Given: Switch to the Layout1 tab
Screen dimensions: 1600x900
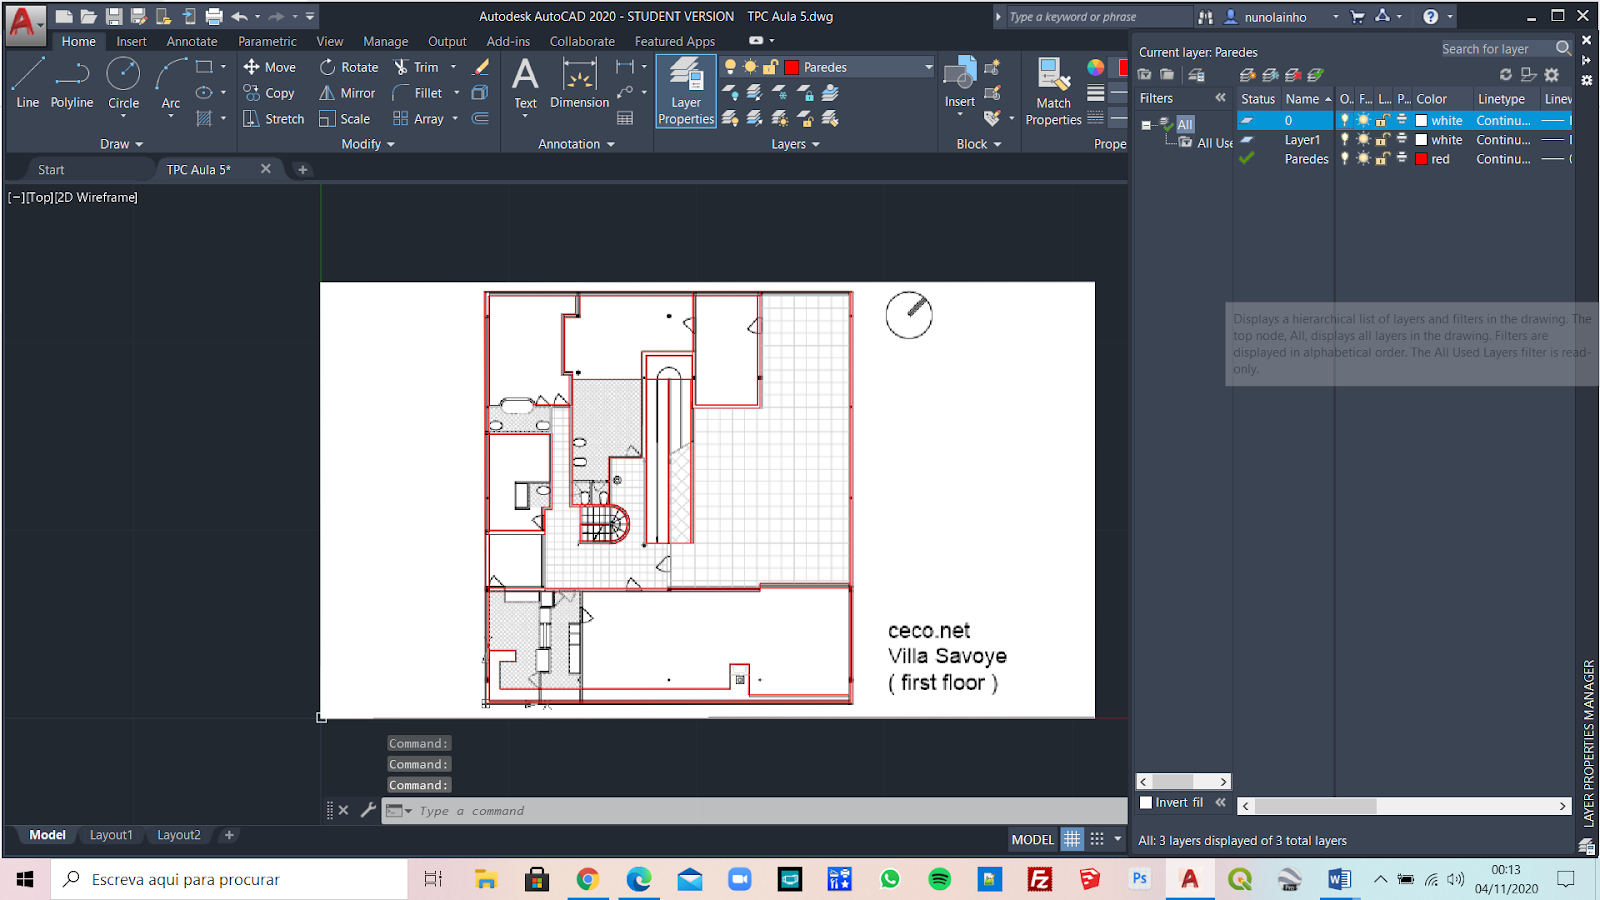Looking at the screenshot, I should [111, 835].
